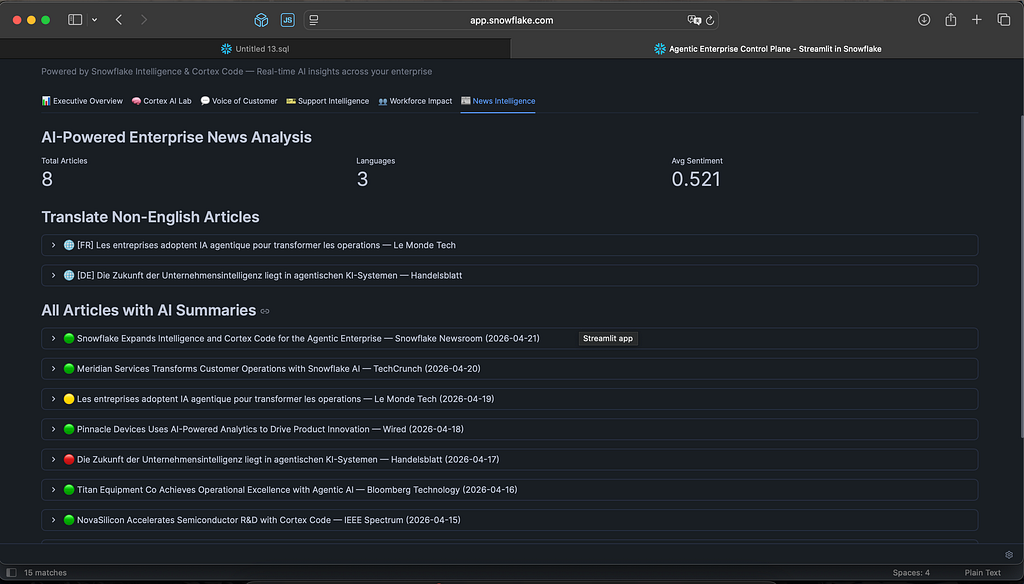Expand the Le Monde Tech 2026-04-19 article chevron
The height and width of the screenshot is (584, 1024).
point(53,398)
